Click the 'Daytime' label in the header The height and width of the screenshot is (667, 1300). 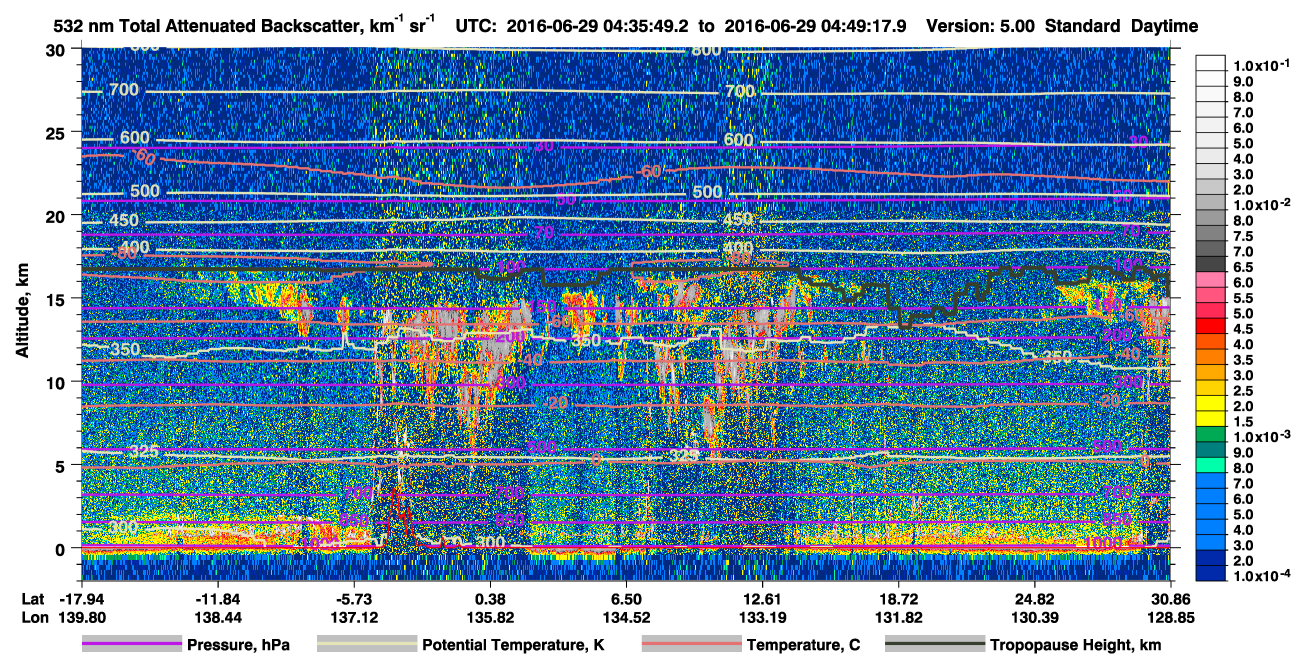tap(1164, 27)
